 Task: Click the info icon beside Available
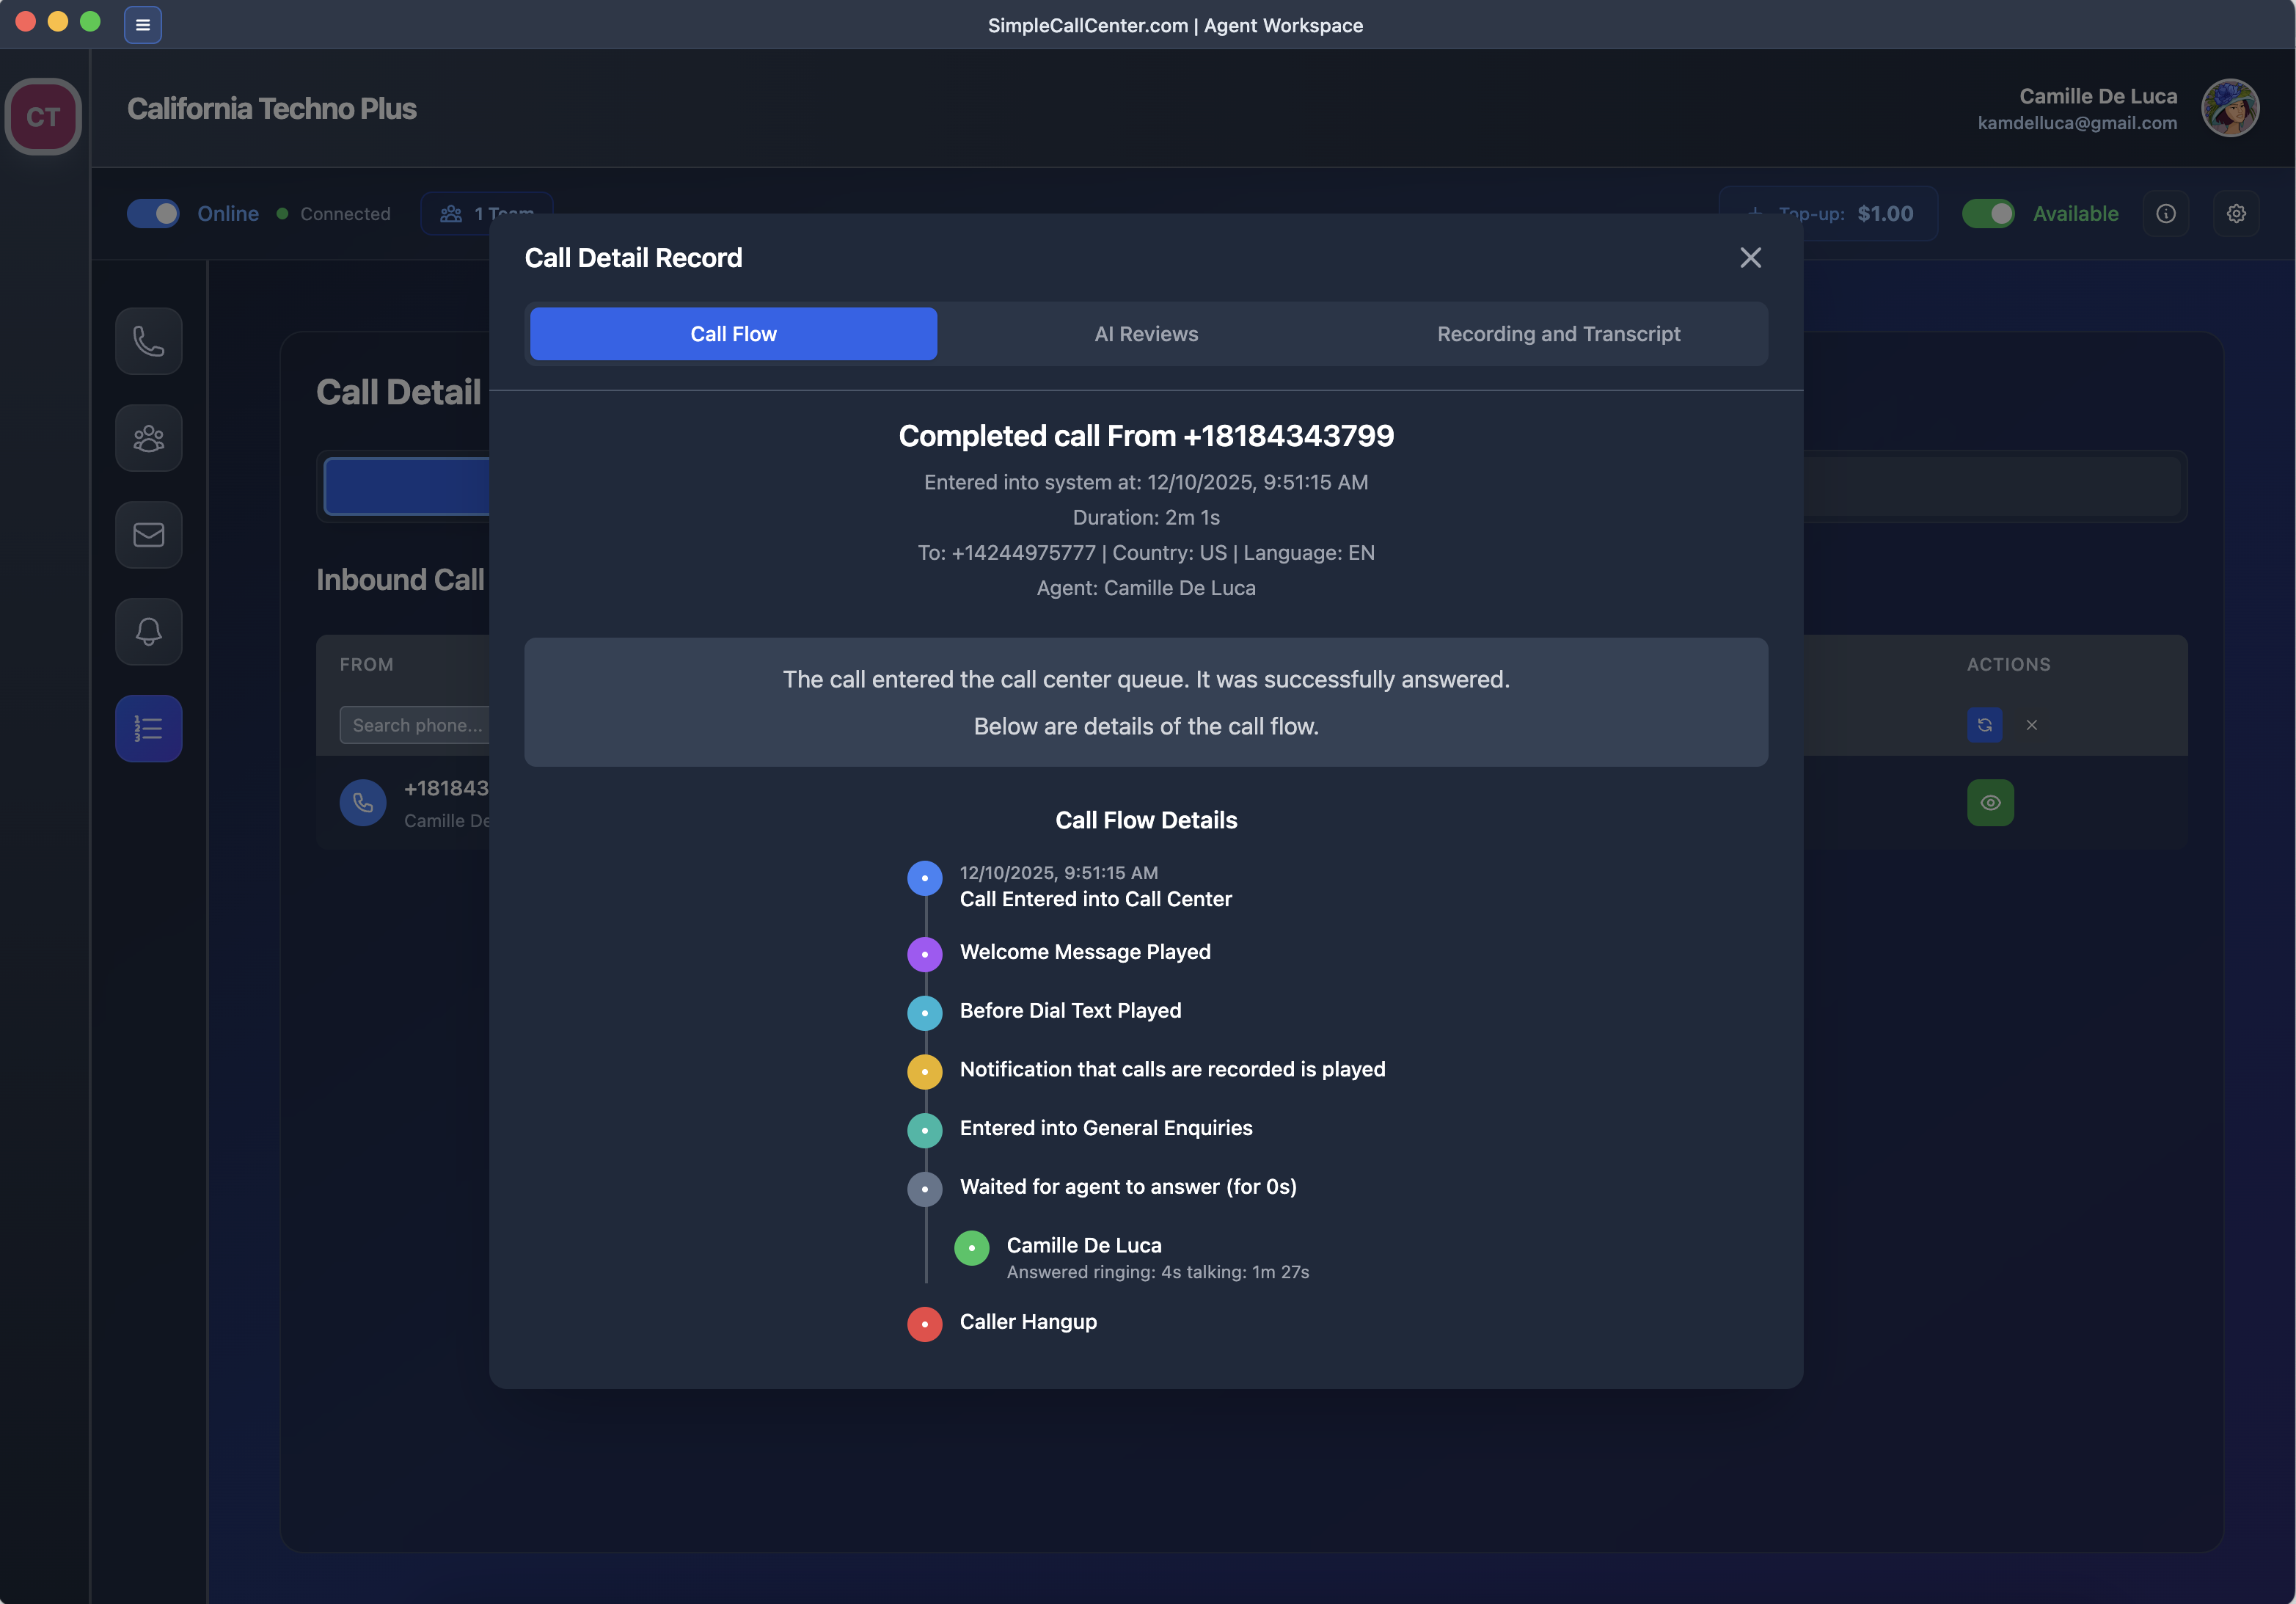[2166, 213]
